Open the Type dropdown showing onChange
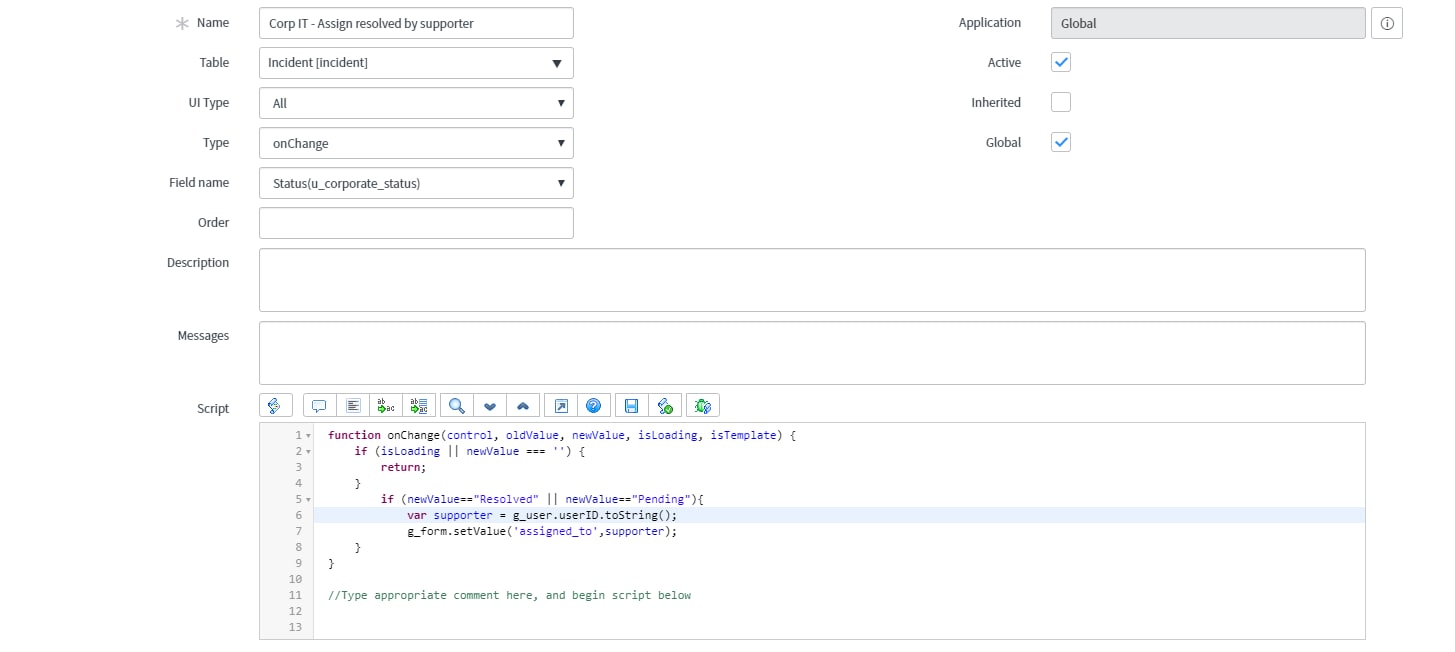 pos(416,143)
